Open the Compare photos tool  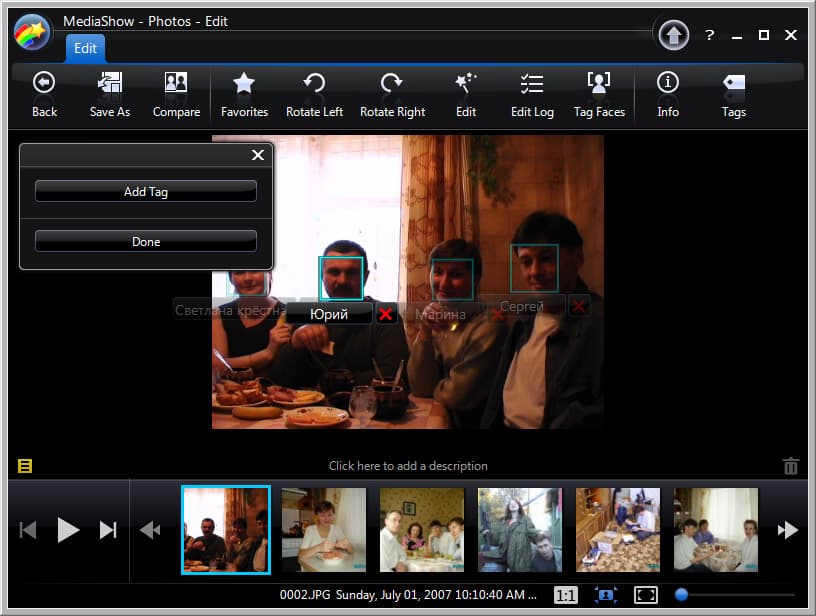pyautogui.click(x=176, y=94)
